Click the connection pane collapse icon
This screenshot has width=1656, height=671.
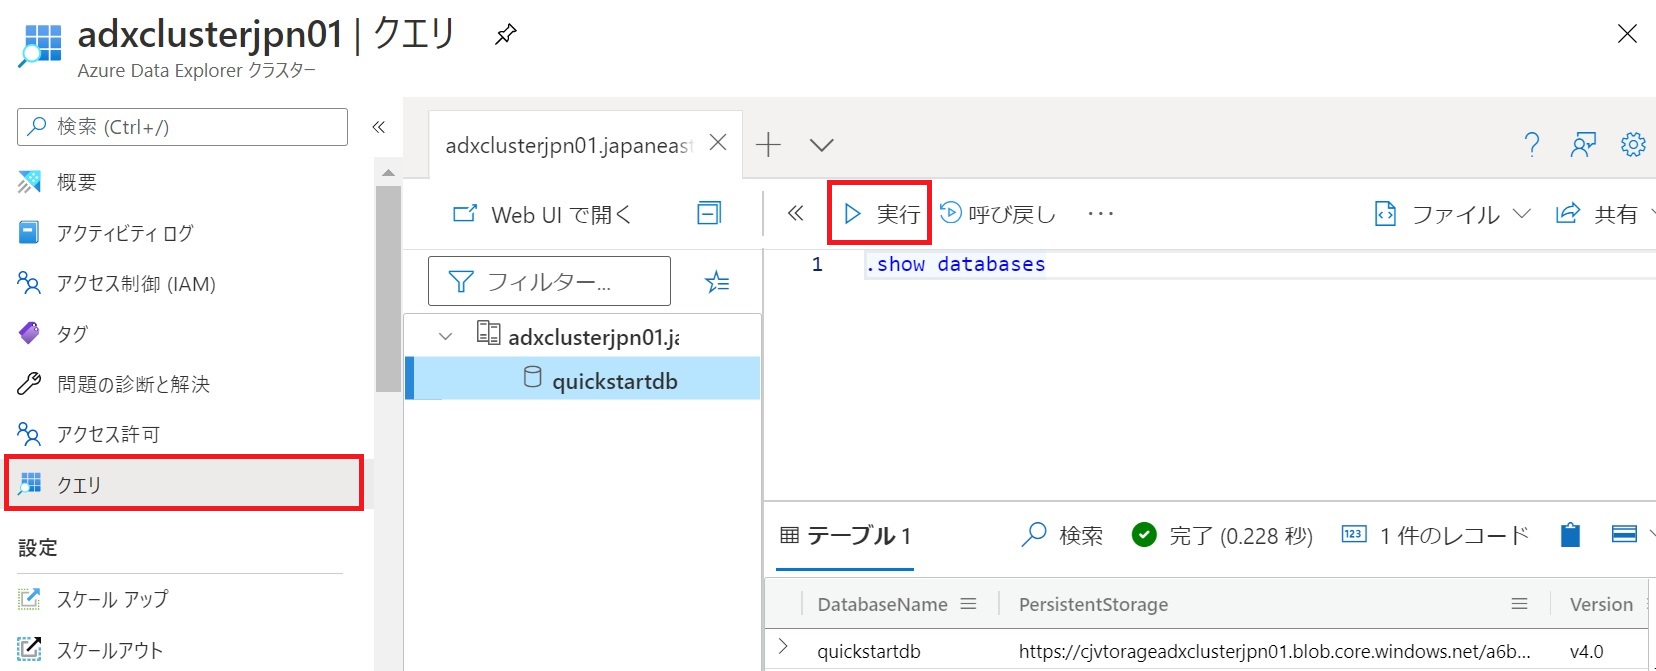(709, 213)
